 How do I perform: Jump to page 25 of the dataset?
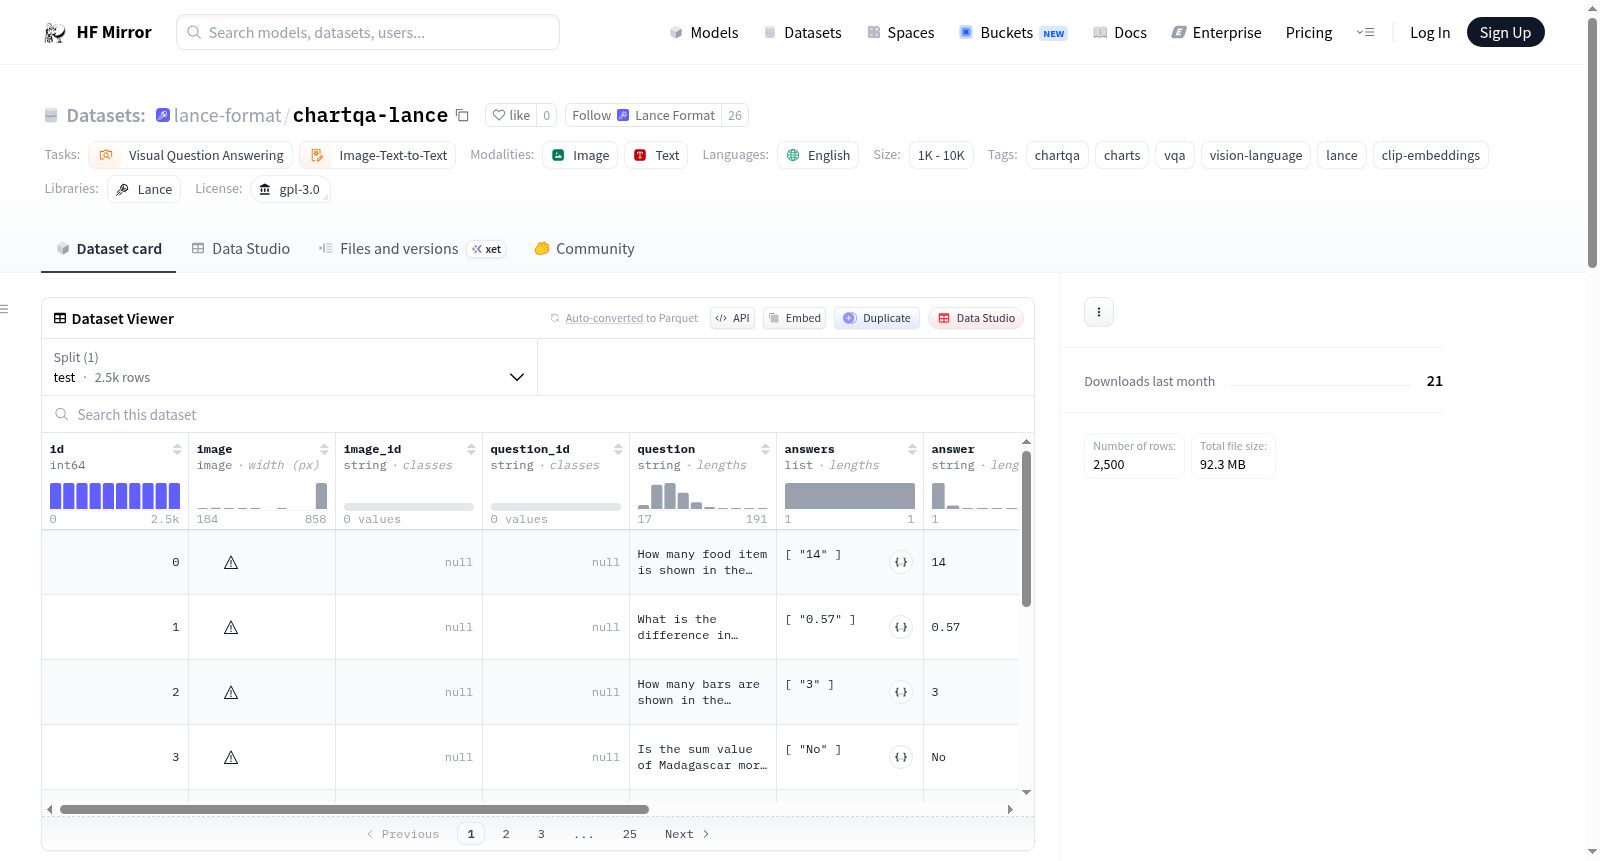(630, 835)
